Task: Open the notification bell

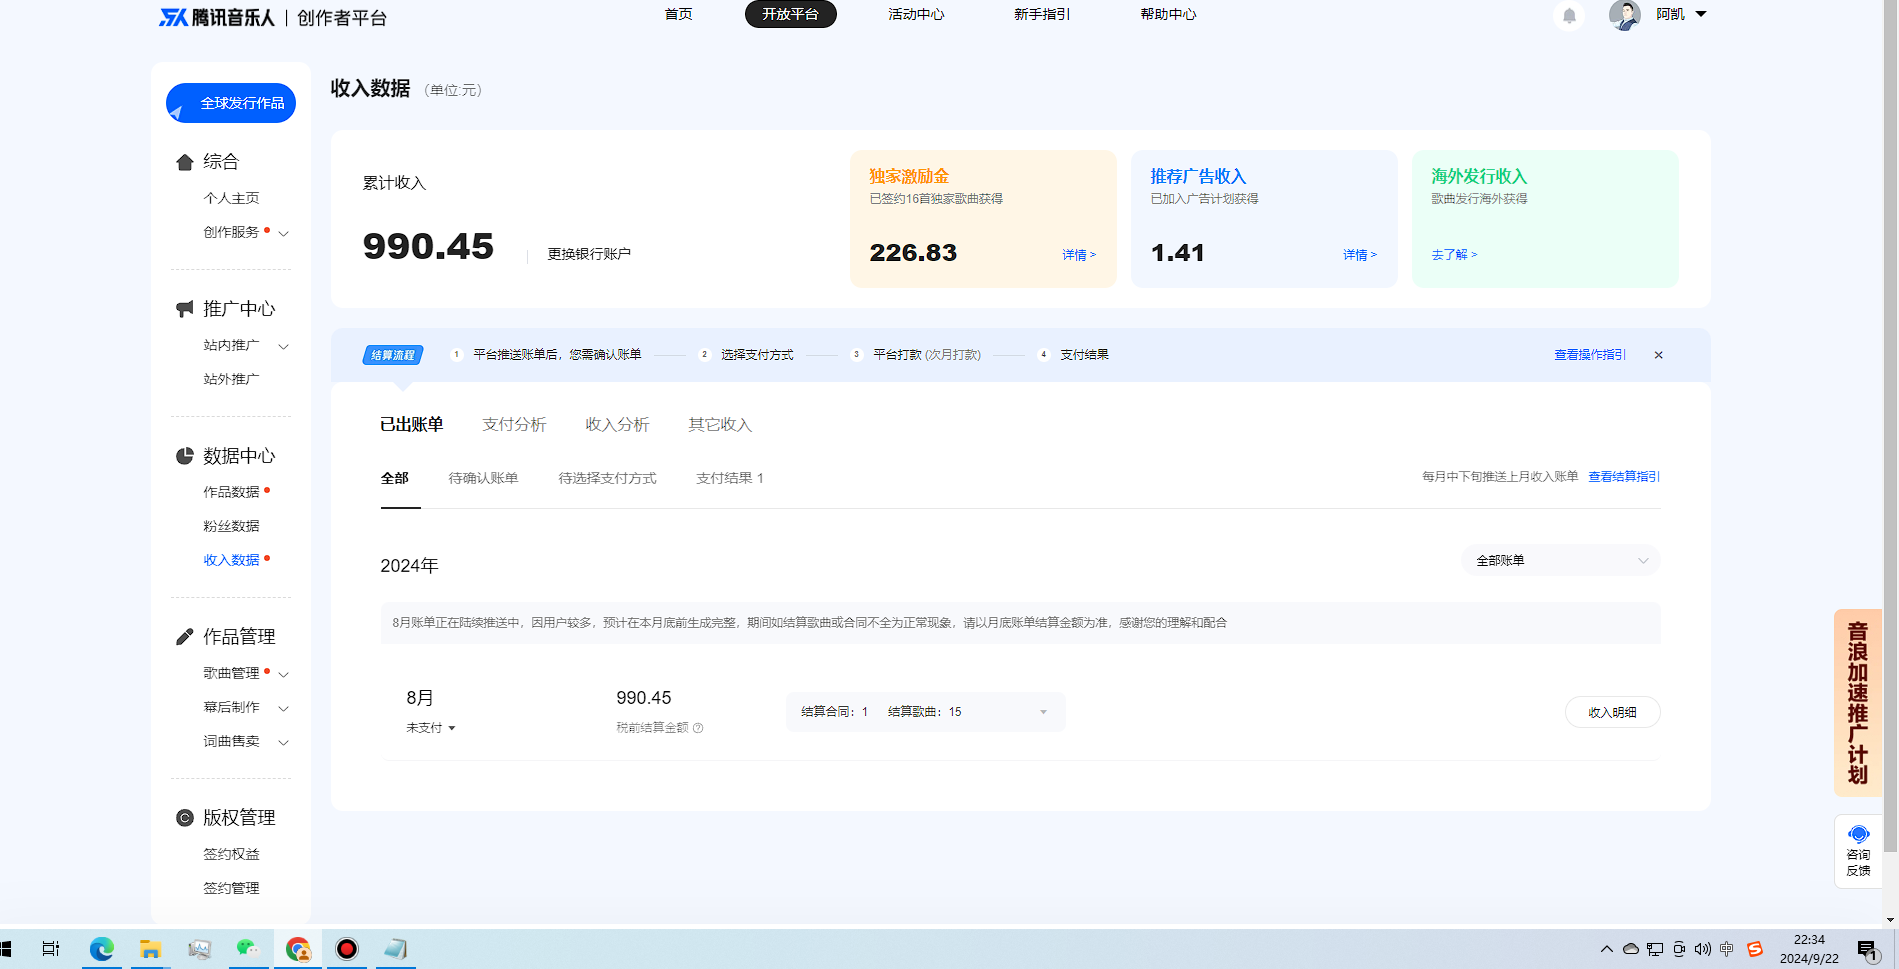Action: 1568,15
